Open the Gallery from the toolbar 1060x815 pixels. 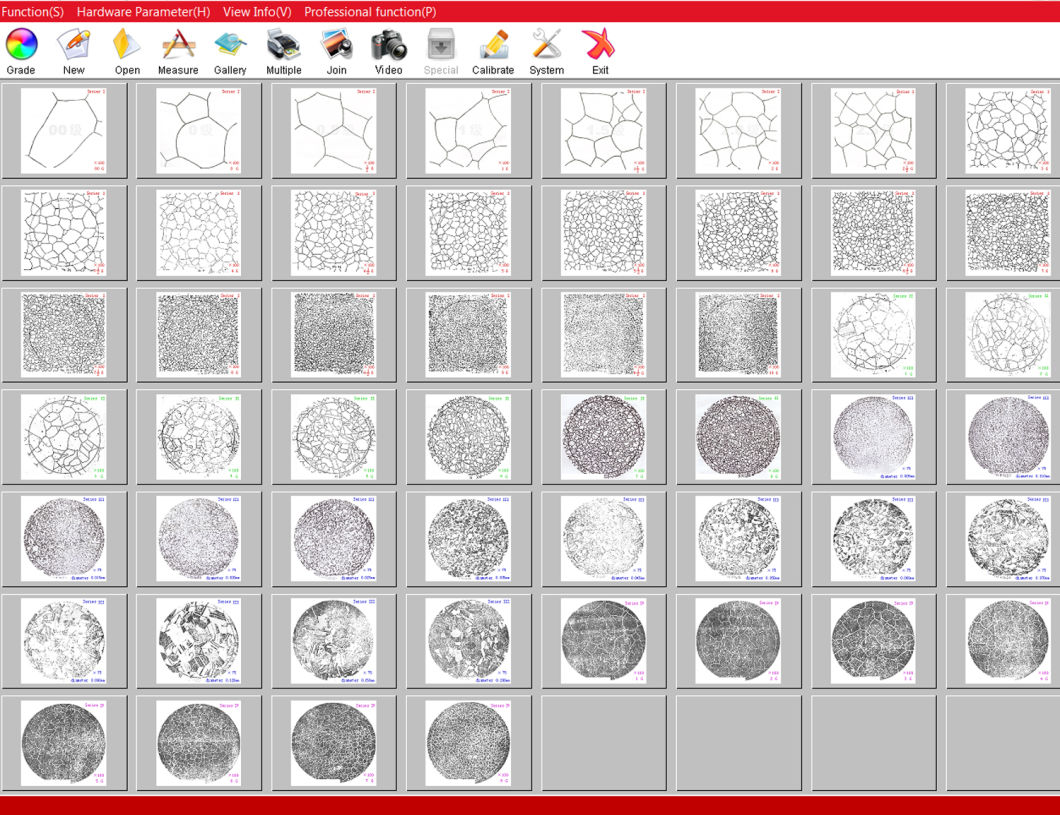tap(230, 45)
